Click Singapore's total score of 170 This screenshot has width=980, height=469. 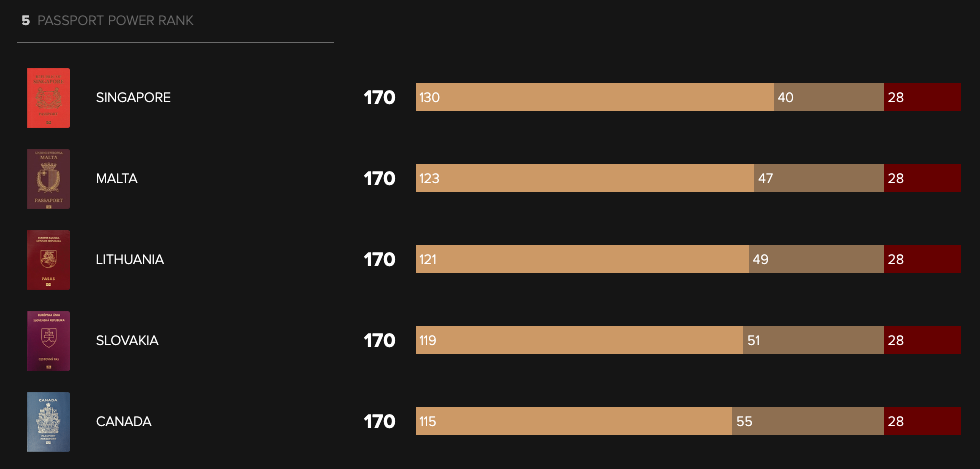pyautogui.click(x=380, y=98)
